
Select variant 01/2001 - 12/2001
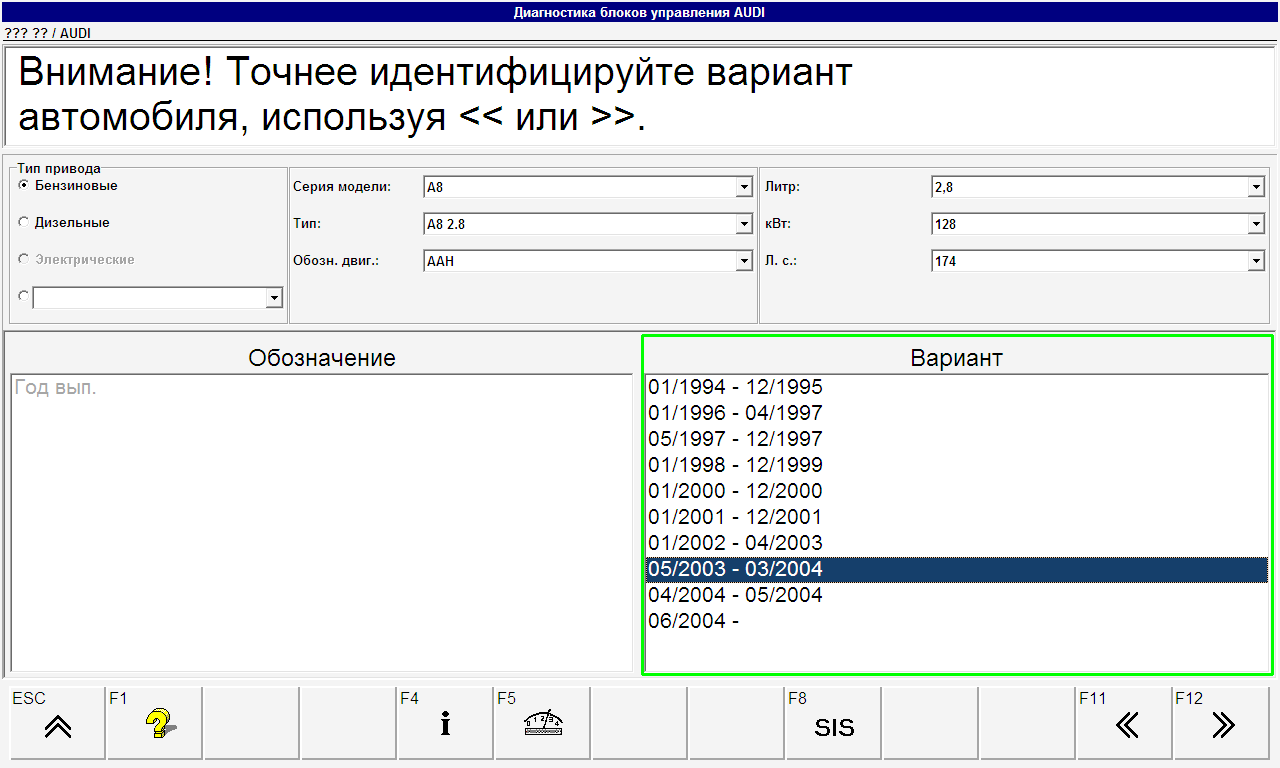(x=956, y=517)
